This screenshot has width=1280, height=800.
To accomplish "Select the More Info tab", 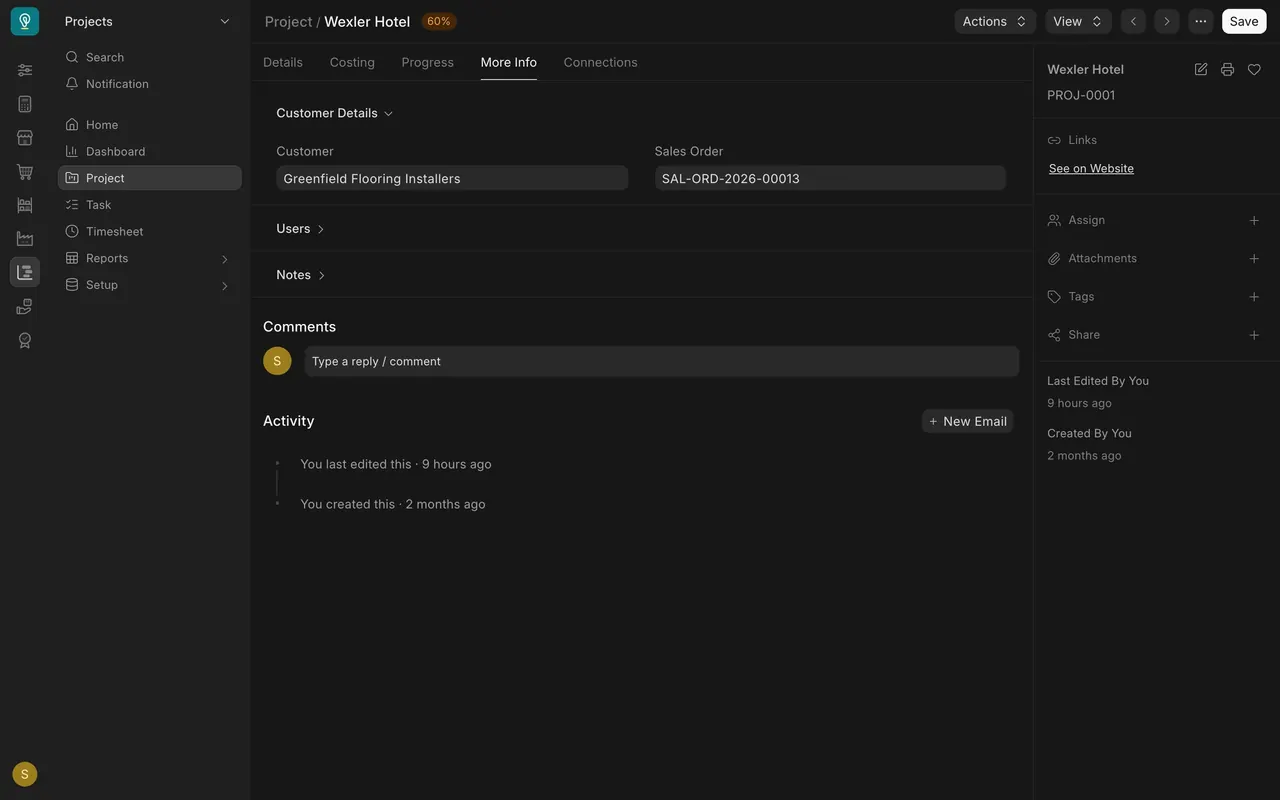I will pyautogui.click(x=509, y=62).
